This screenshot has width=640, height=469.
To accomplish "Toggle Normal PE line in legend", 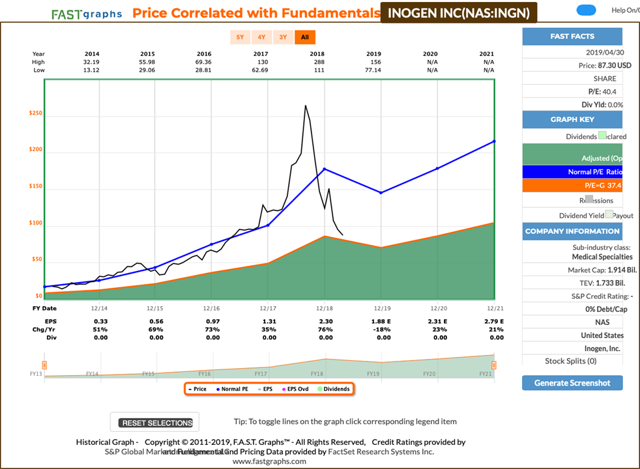I will tap(232, 389).
